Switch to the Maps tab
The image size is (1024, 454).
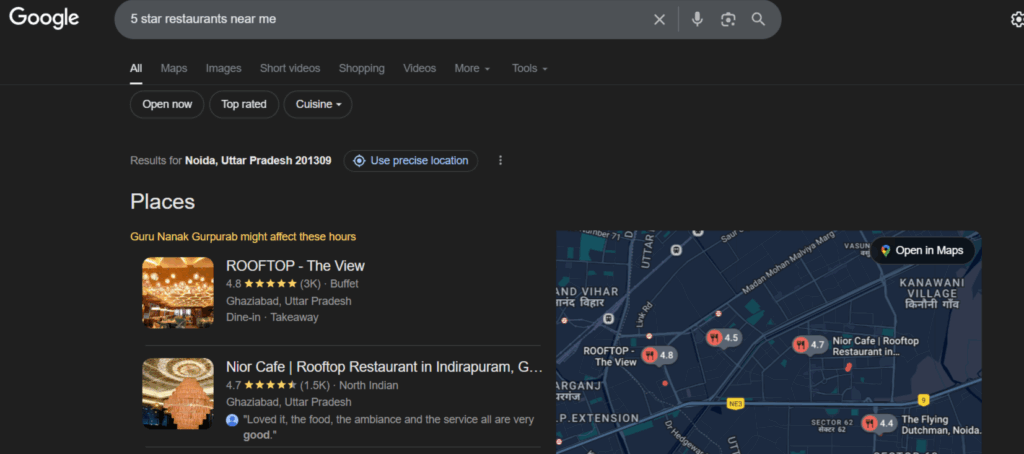pyautogui.click(x=174, y=68)
